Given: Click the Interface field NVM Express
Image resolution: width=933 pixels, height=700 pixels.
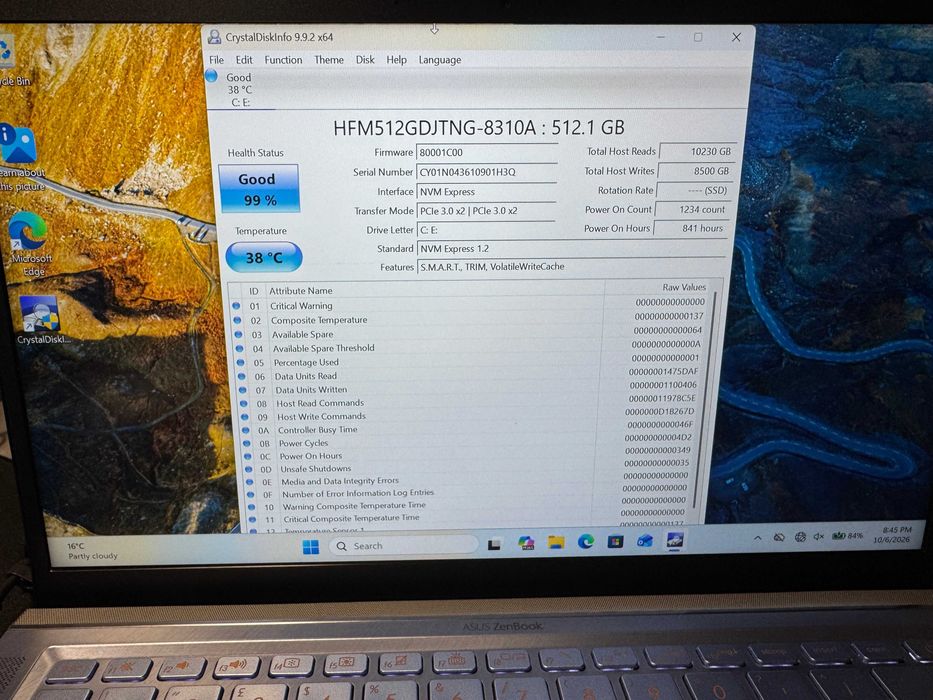Looking at the screenshot, I should point(486,192).
